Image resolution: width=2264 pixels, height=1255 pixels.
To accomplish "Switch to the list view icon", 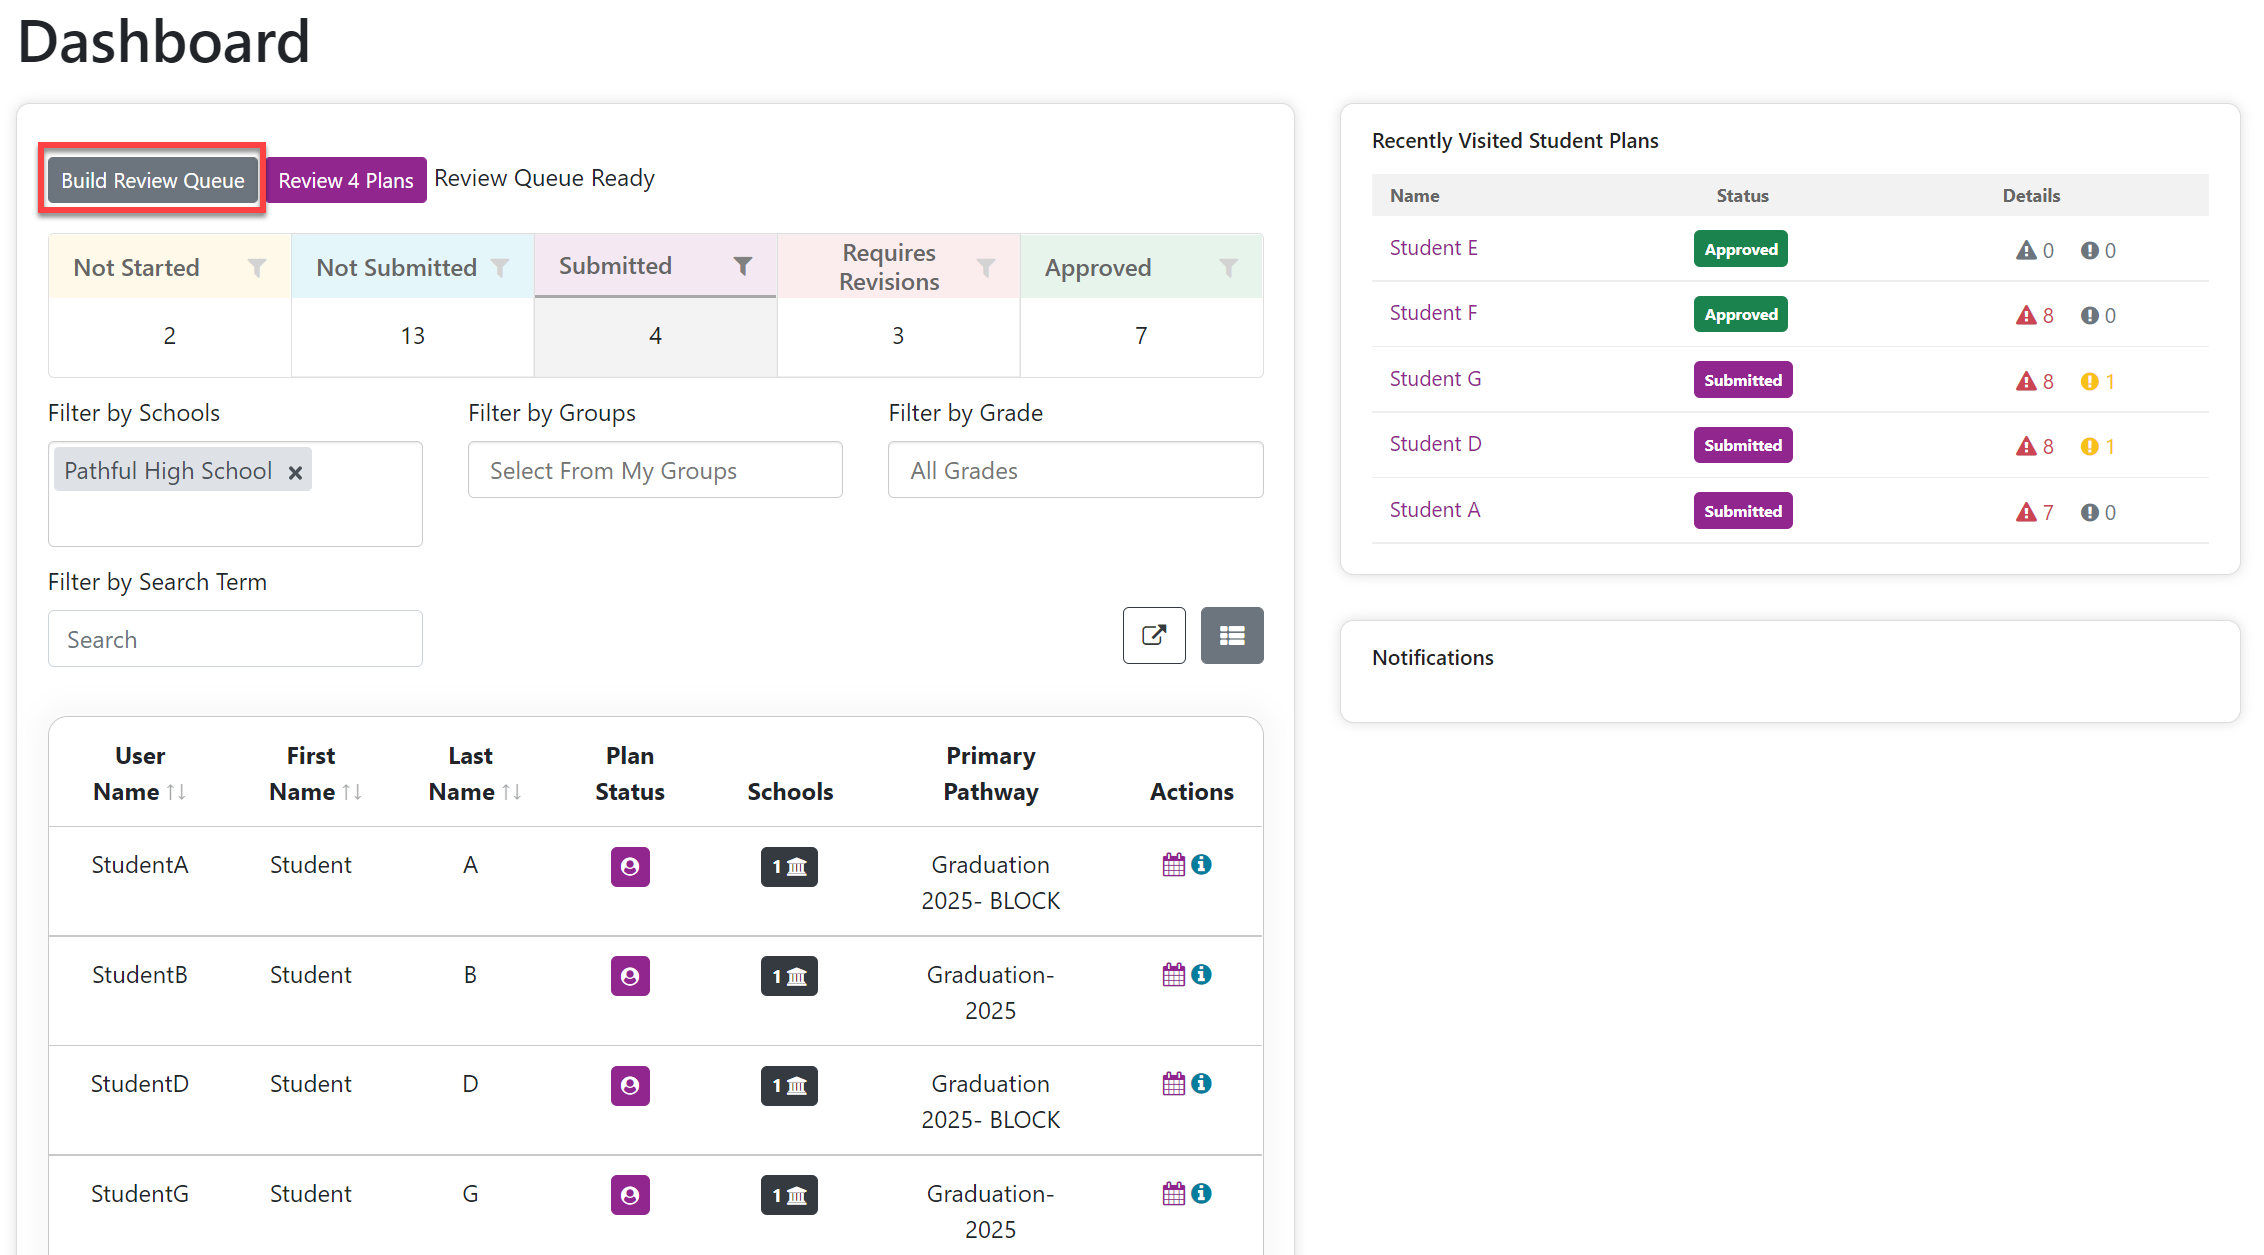I will 1232,635.
